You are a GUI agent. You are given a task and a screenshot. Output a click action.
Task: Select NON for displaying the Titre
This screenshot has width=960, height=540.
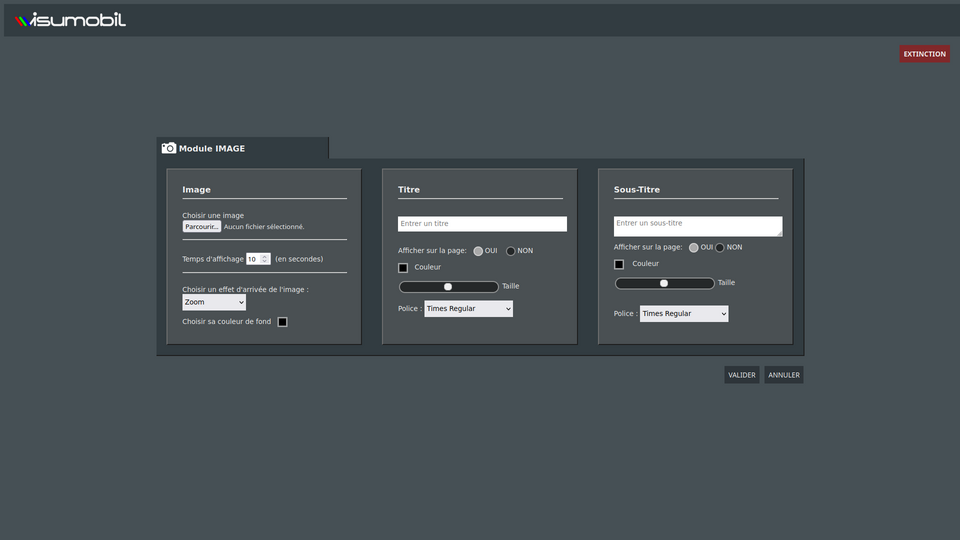511,251
